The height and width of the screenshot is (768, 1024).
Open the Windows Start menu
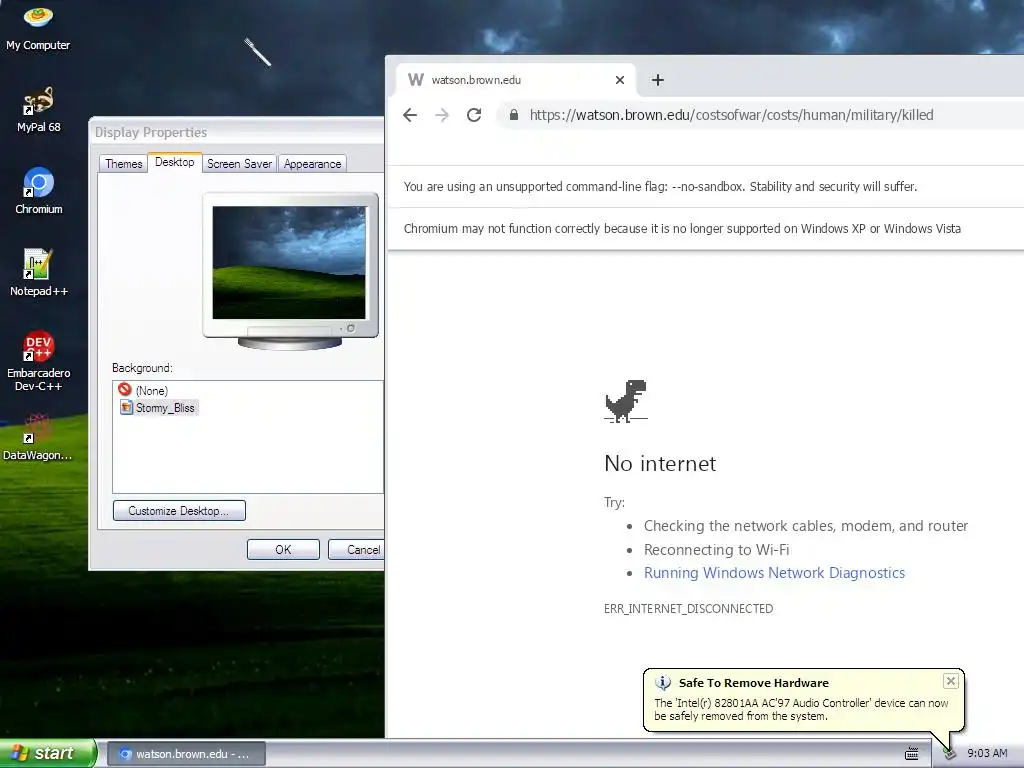[x=48, y=753]
